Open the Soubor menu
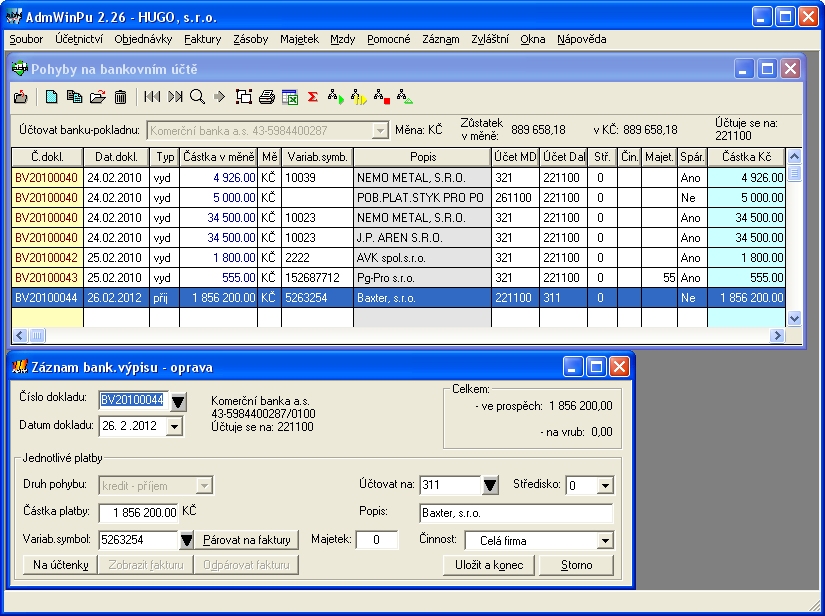 (26, 39)
